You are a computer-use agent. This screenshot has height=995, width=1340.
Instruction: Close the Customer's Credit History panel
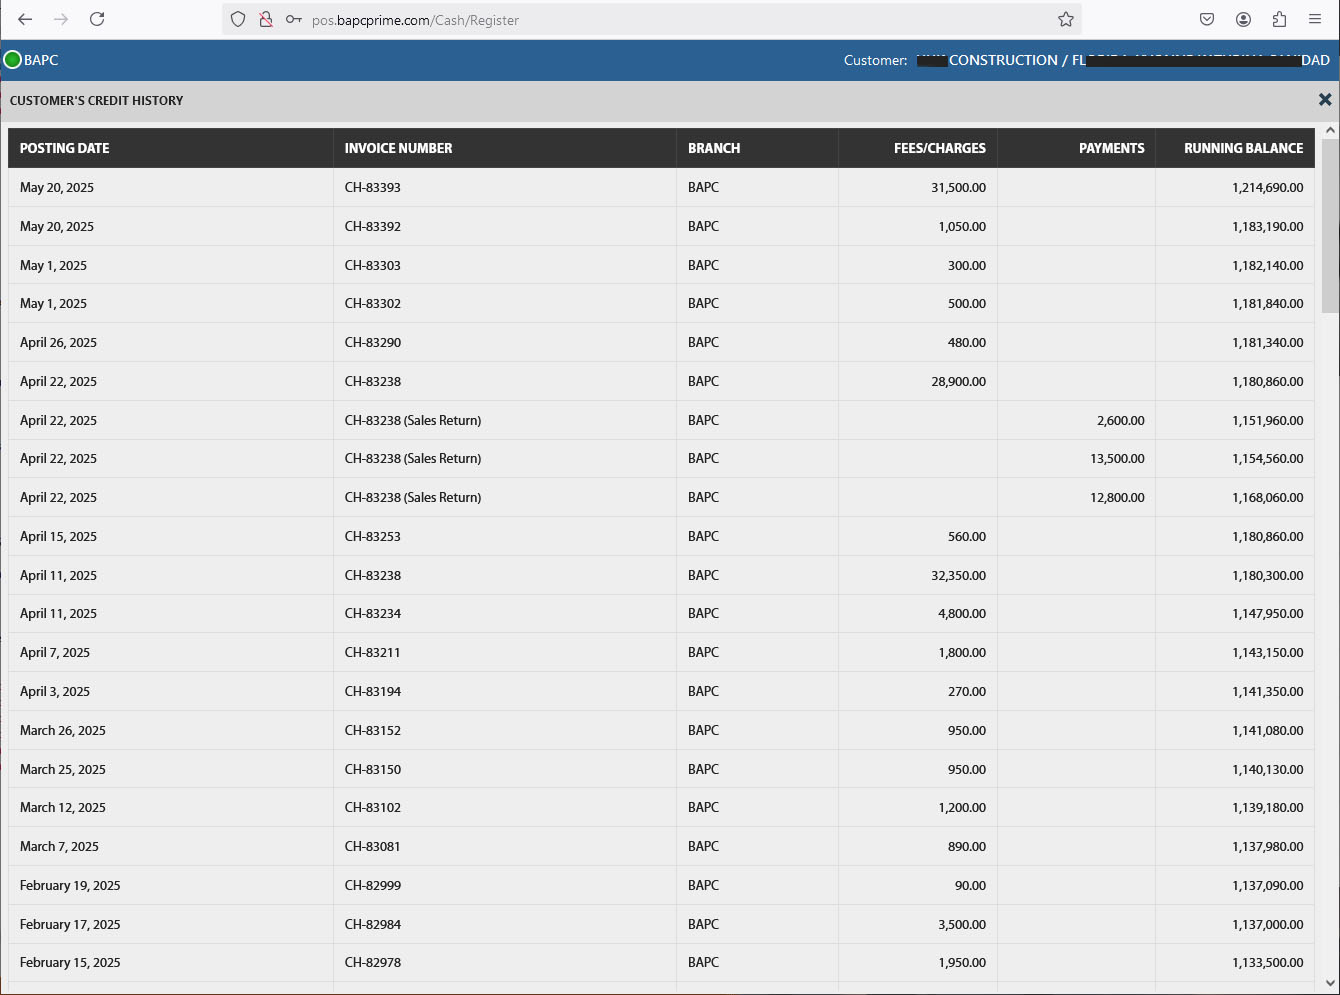[1325, 100]
